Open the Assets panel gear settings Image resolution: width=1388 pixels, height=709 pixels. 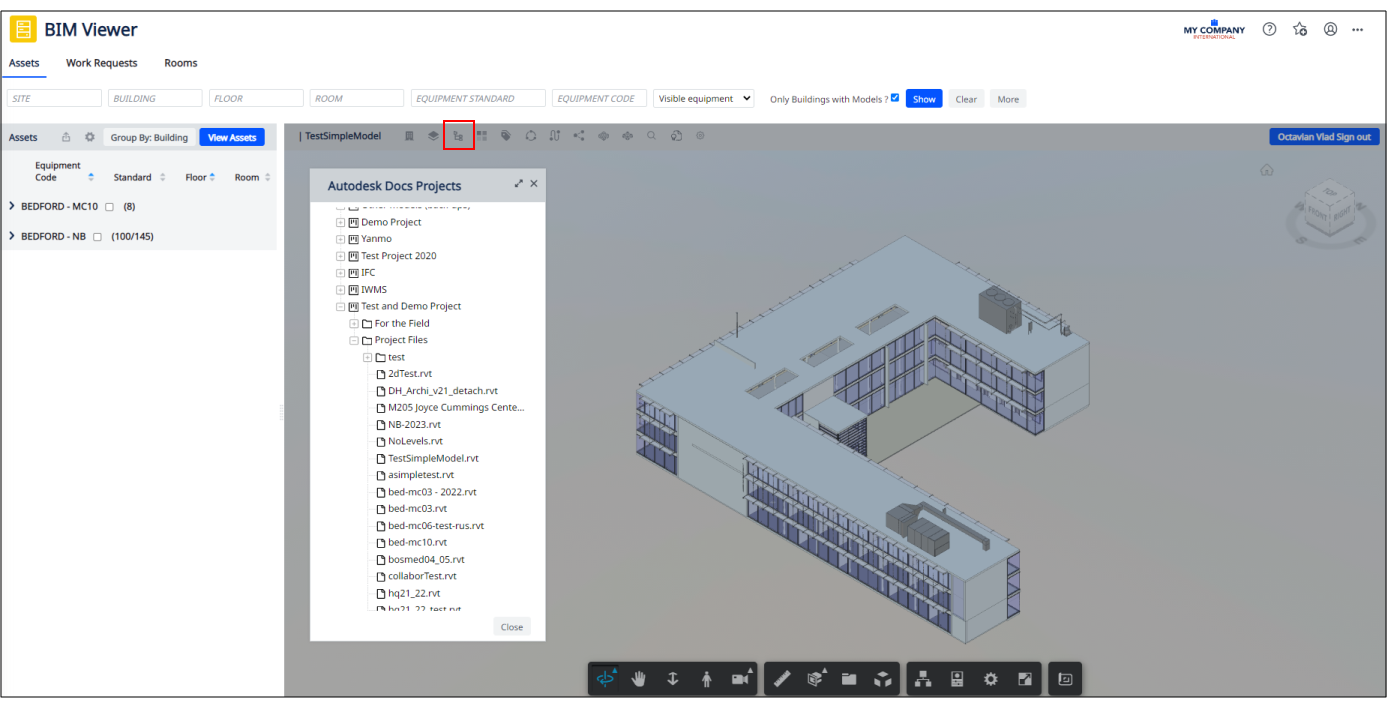coord(89,137)
